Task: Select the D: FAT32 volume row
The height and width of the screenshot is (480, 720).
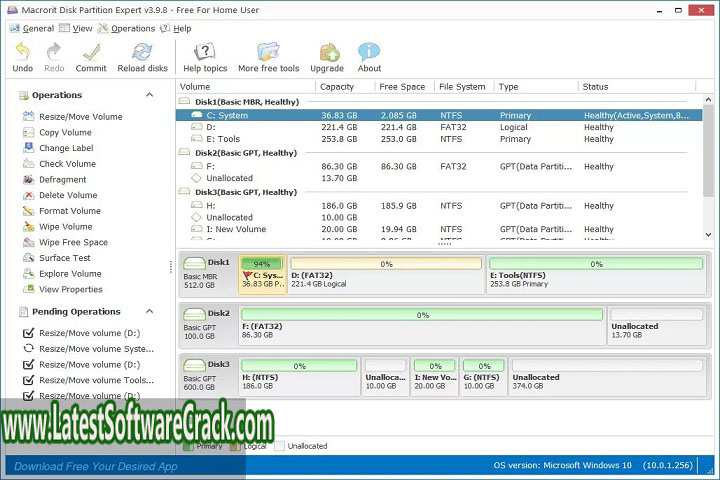Action: pos(439,127)
